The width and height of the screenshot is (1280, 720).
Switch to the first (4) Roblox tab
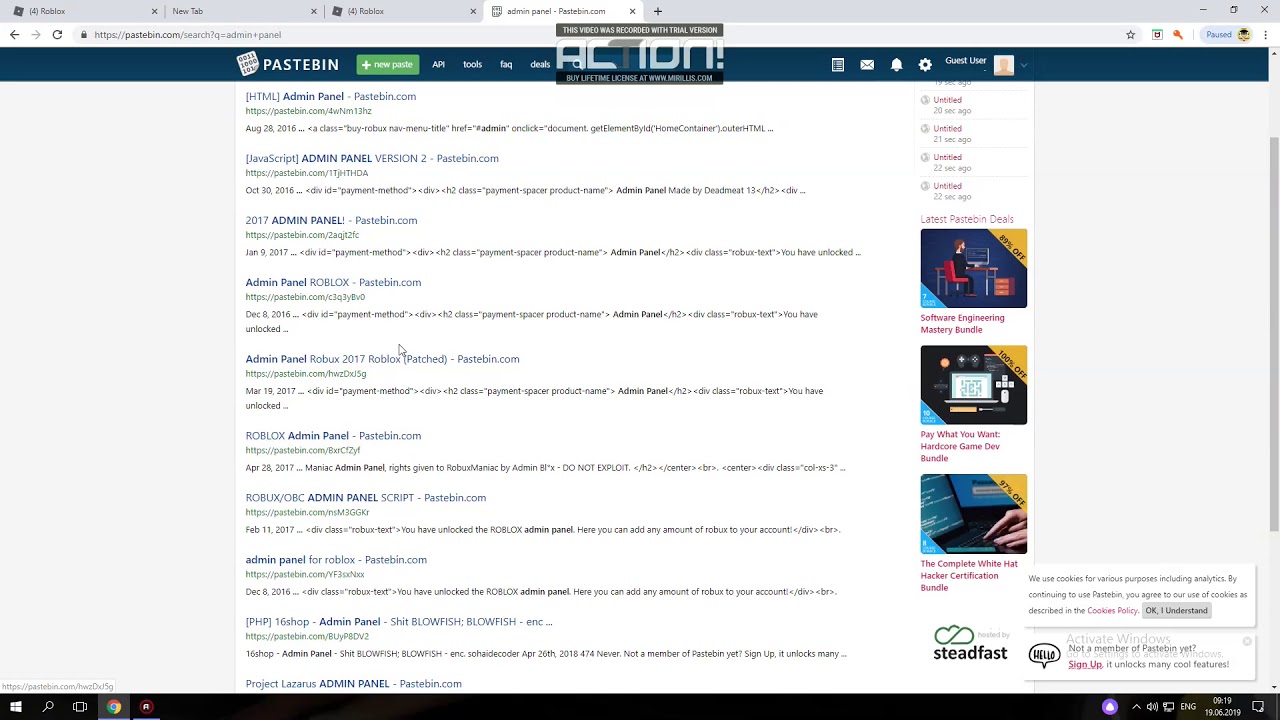[85, 11]
